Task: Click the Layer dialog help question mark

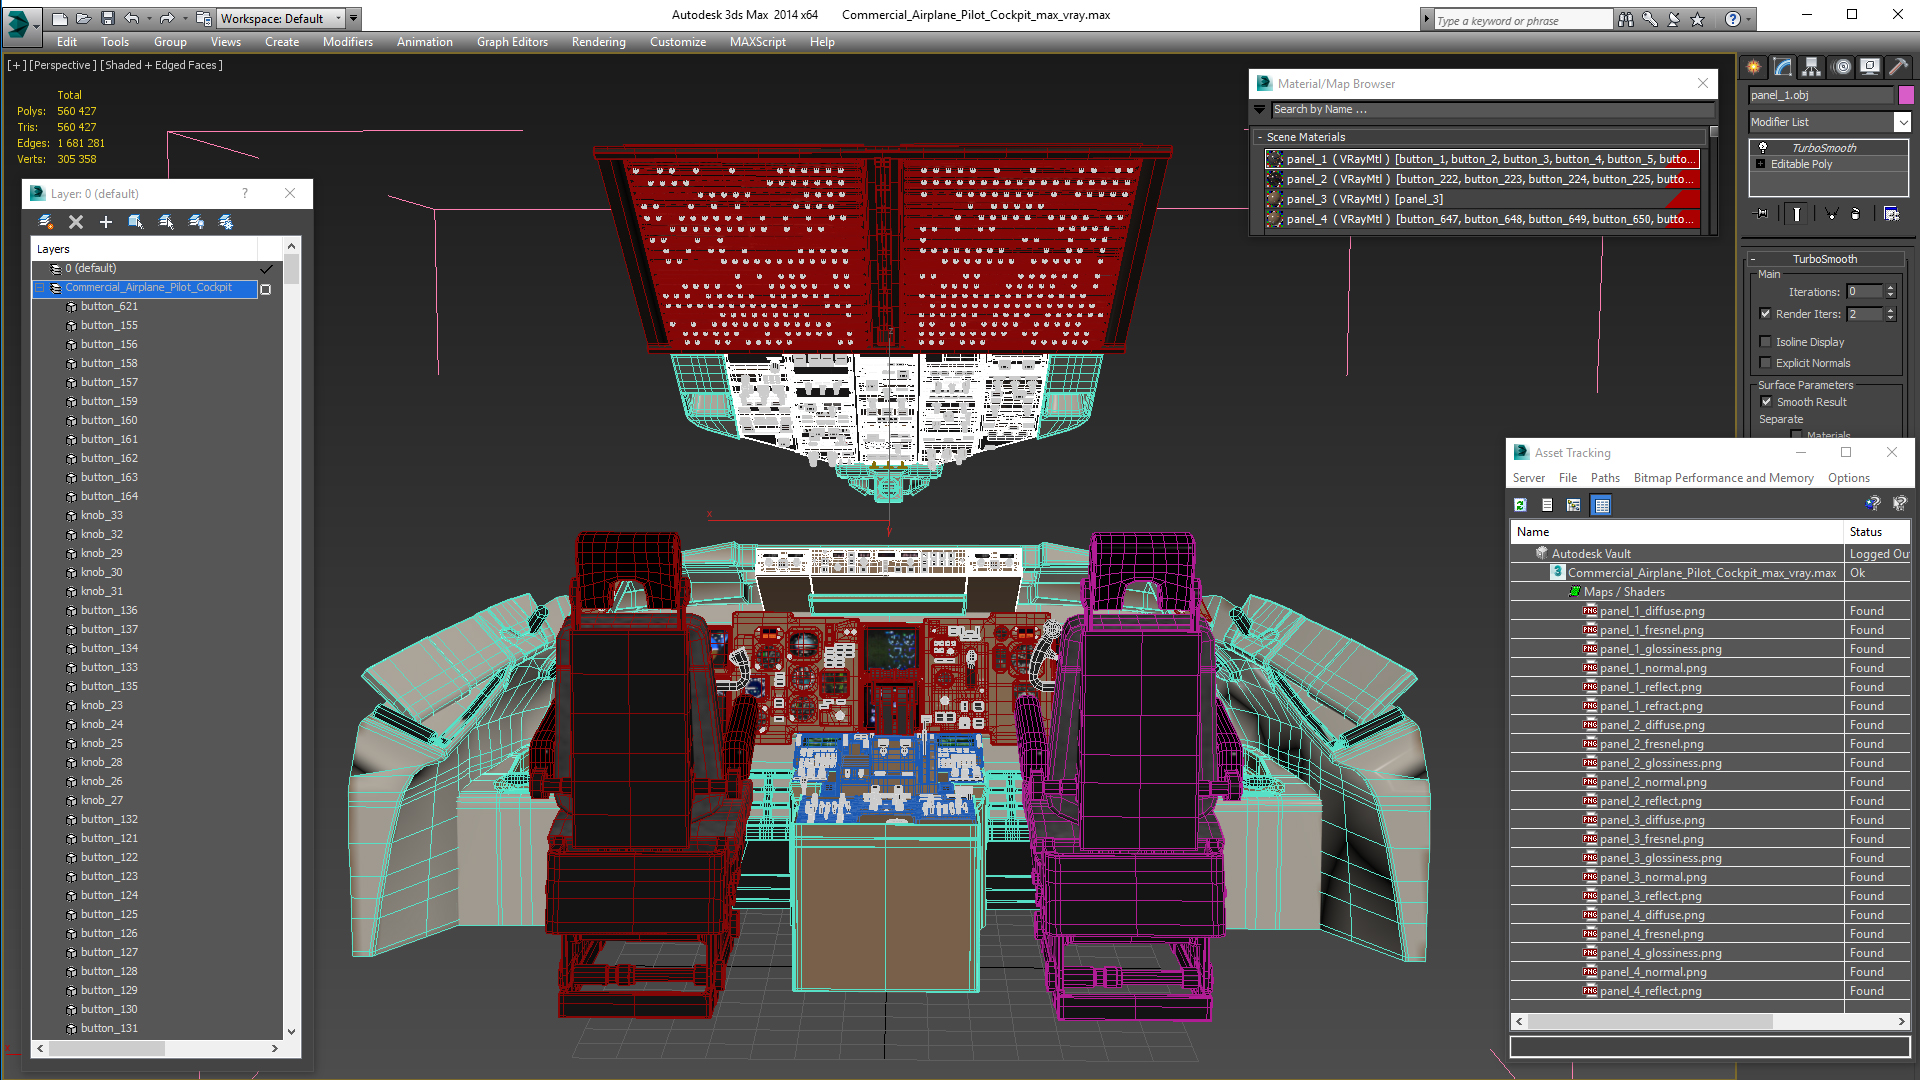Action: point(244,193)
